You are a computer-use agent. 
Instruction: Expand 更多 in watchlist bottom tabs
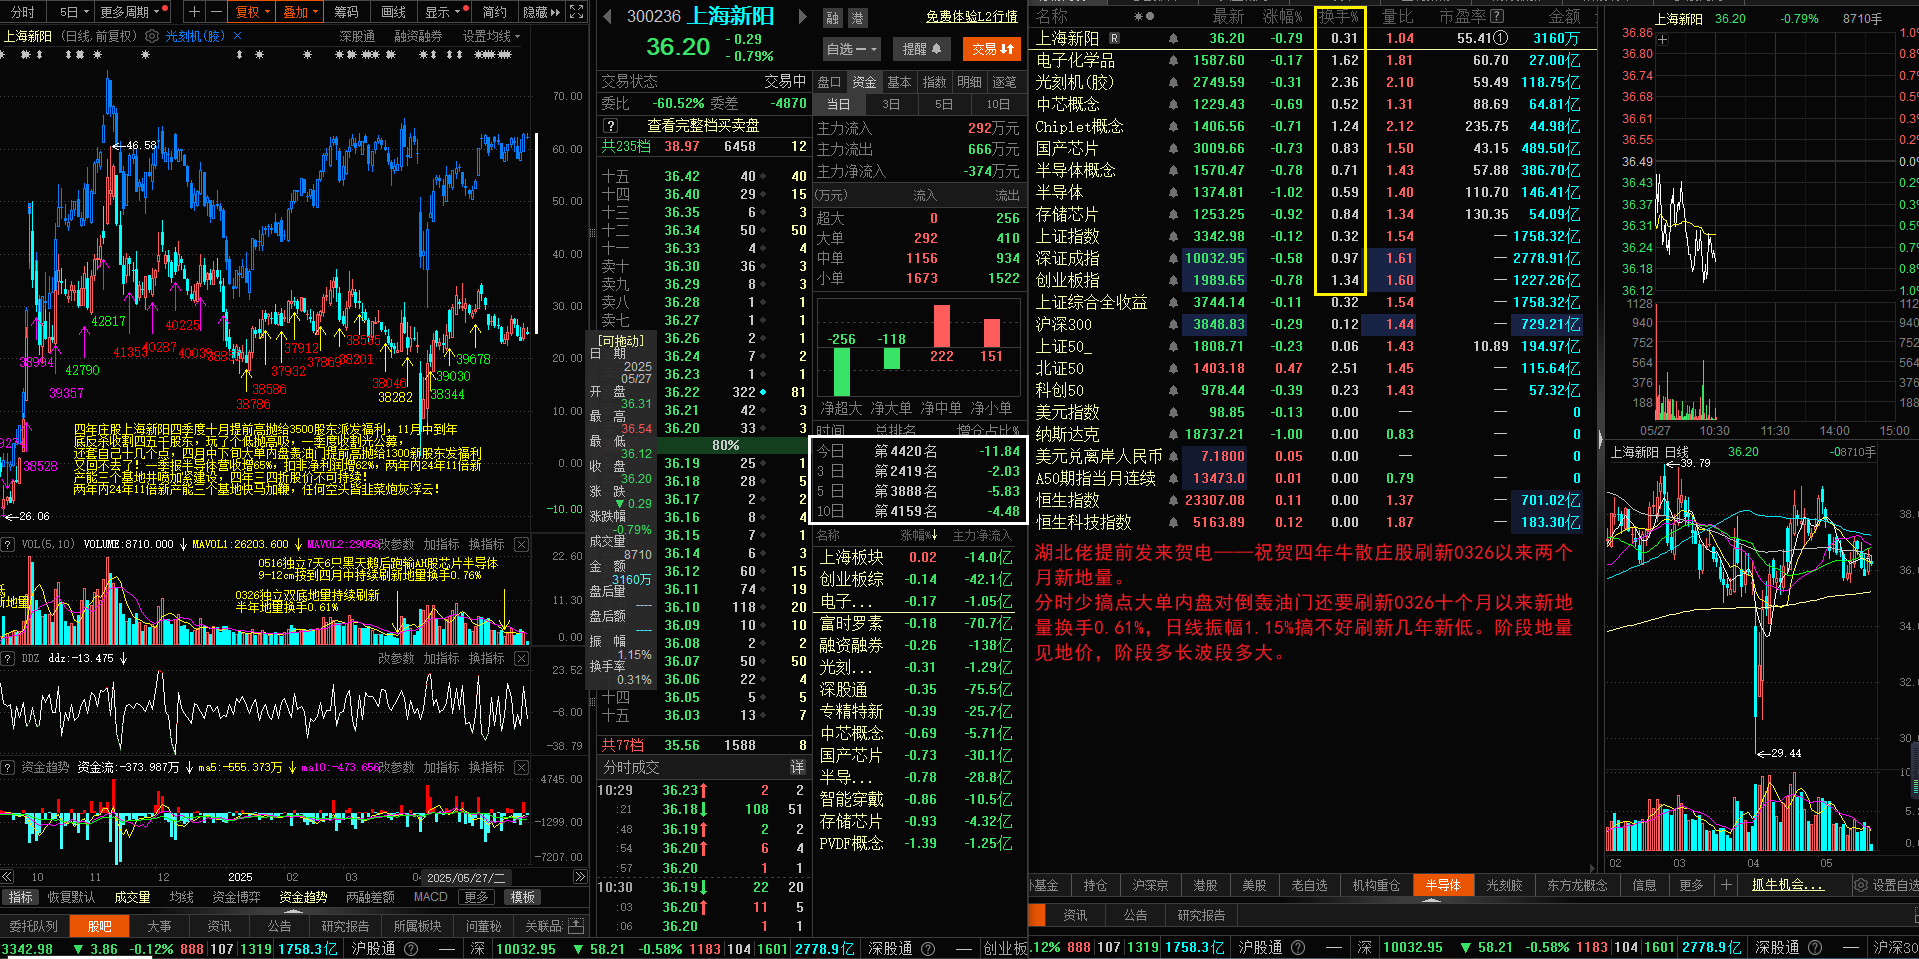[1691, 885]
